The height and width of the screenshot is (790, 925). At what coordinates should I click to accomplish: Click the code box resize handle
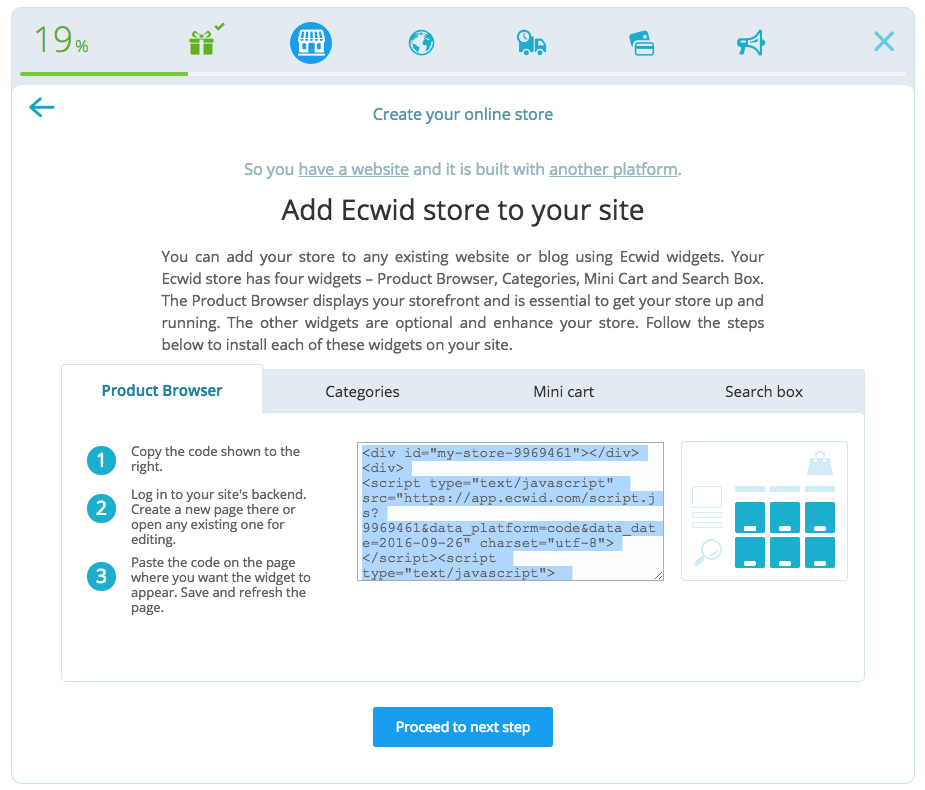pos(658,575)
